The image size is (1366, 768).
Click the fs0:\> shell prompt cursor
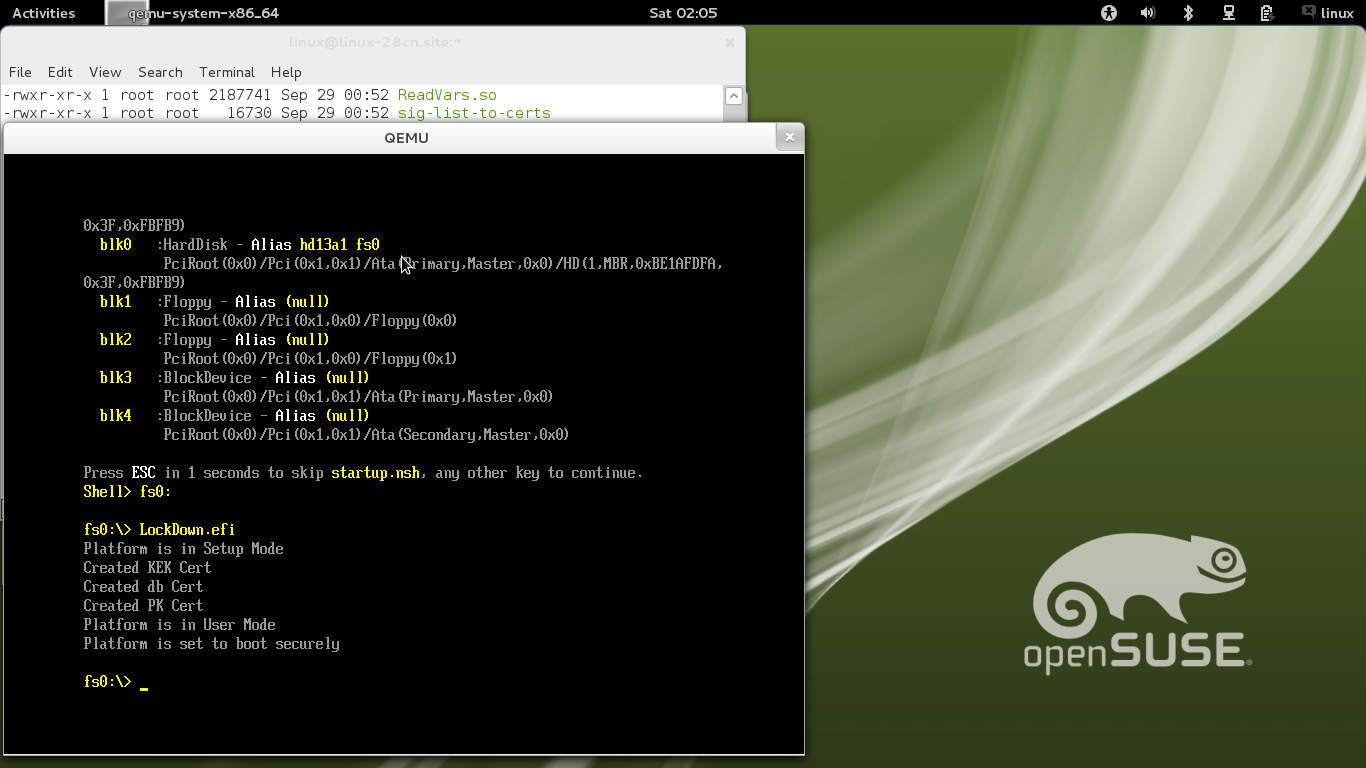point(144,682)
